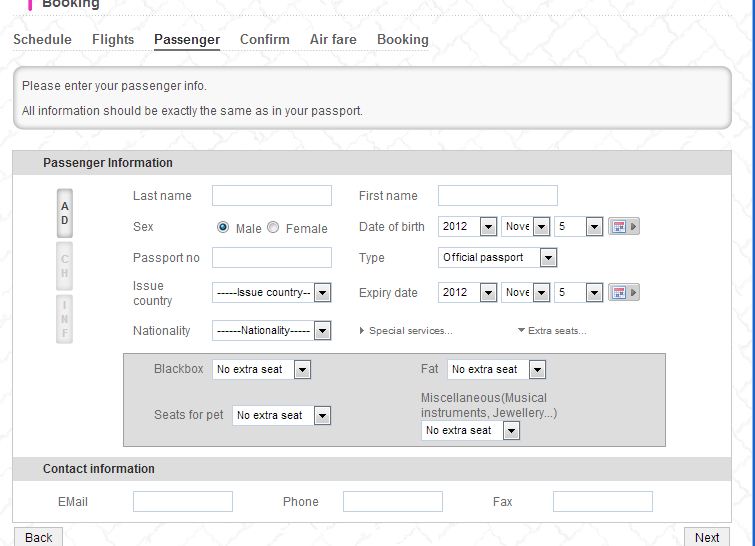
Task: Switch to the Flights tab
Action: tap(113, 40)
